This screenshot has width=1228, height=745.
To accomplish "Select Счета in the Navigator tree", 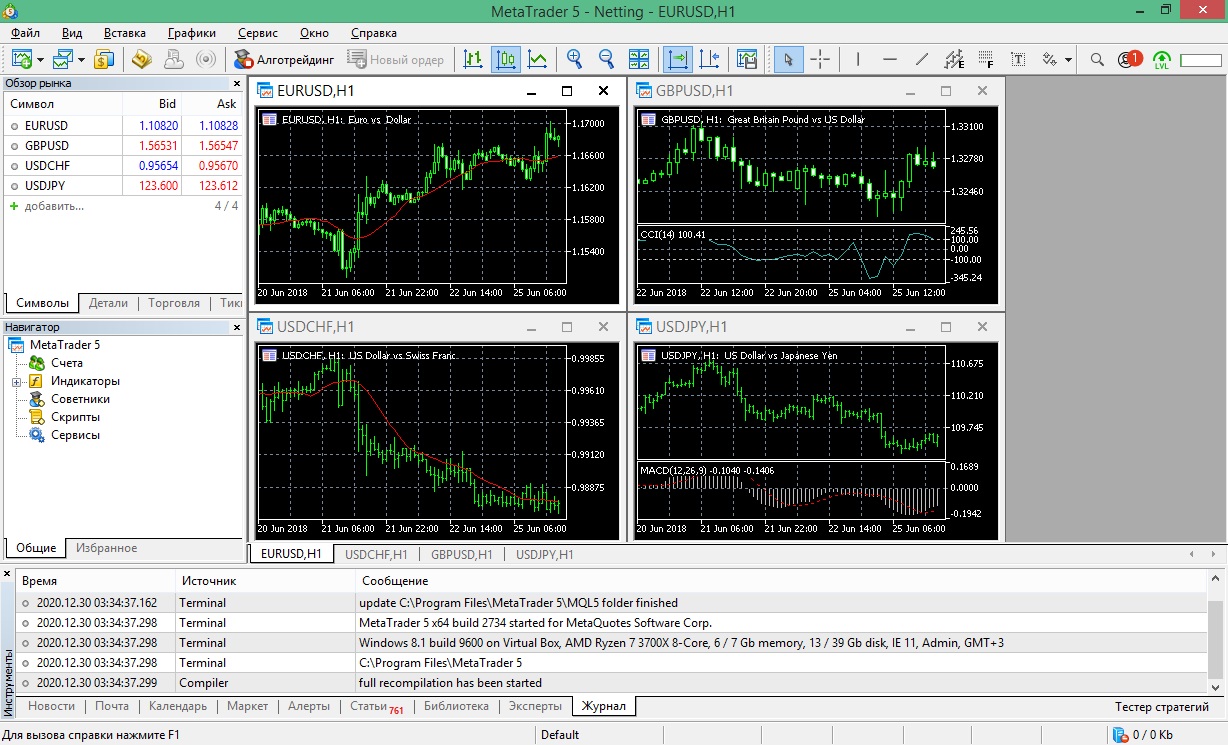I will click(67, 363).
